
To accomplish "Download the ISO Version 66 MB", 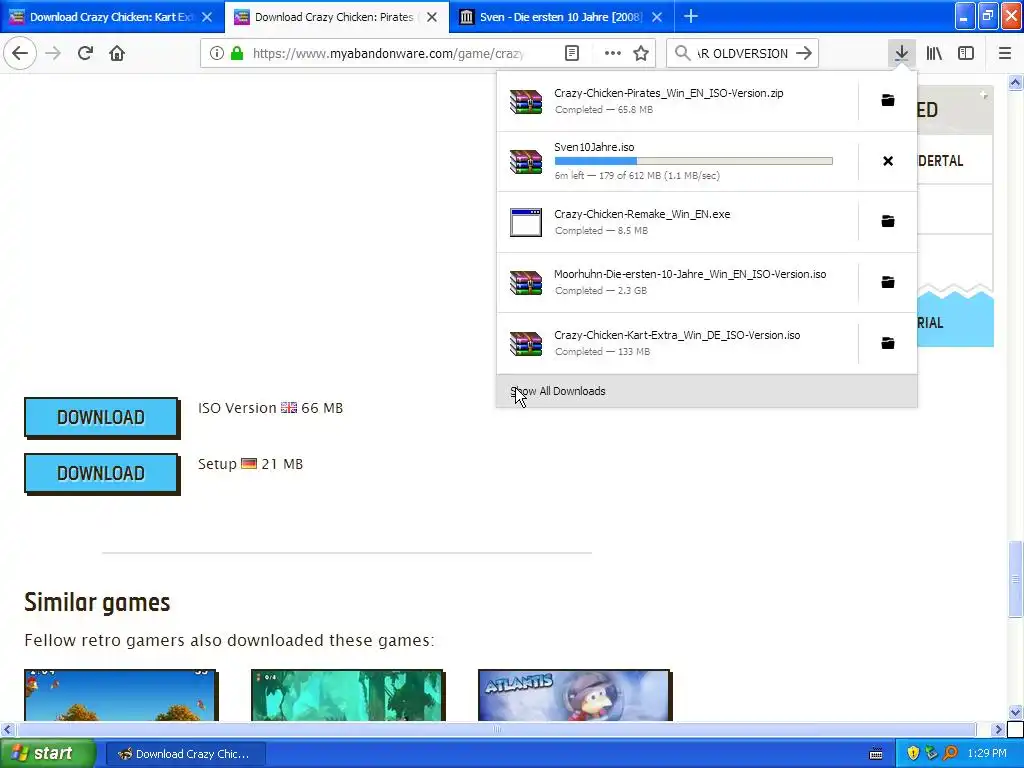I will (x=101, y=417).
